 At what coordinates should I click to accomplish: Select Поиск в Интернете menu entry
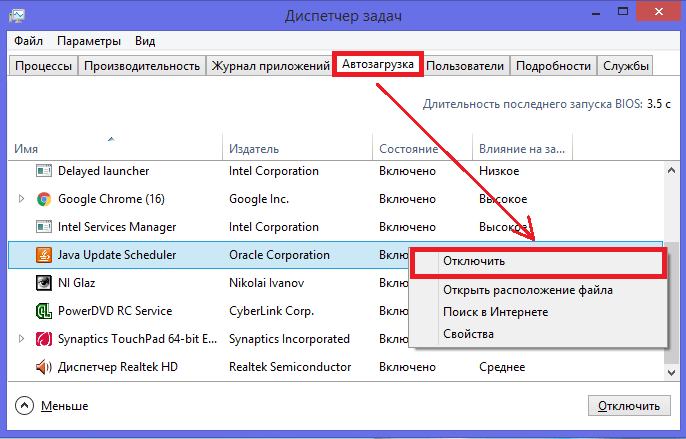pos(538,312)
